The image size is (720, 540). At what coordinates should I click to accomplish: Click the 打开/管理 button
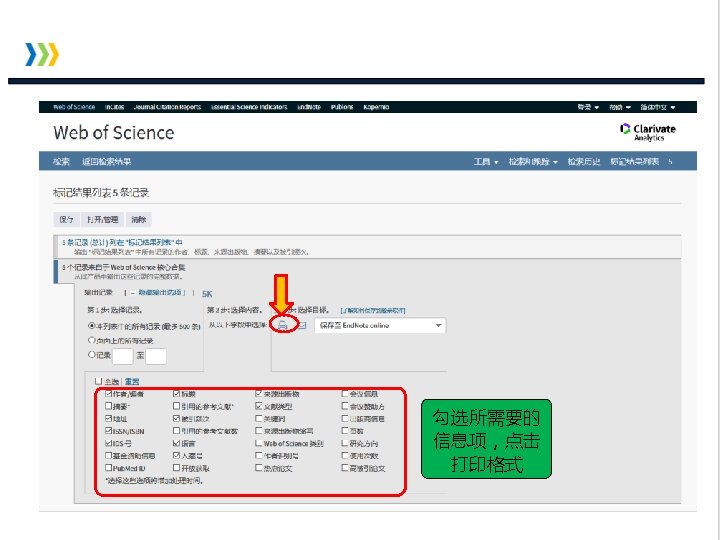103,219
